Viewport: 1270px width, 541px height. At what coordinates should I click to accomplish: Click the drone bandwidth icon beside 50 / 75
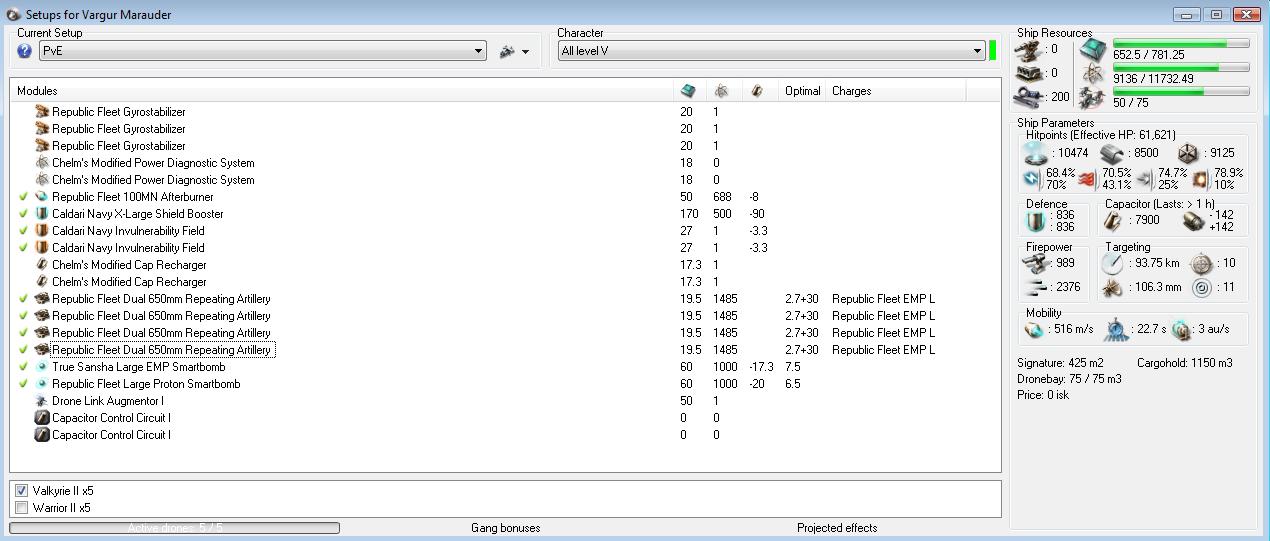[x=1093, y=97]
